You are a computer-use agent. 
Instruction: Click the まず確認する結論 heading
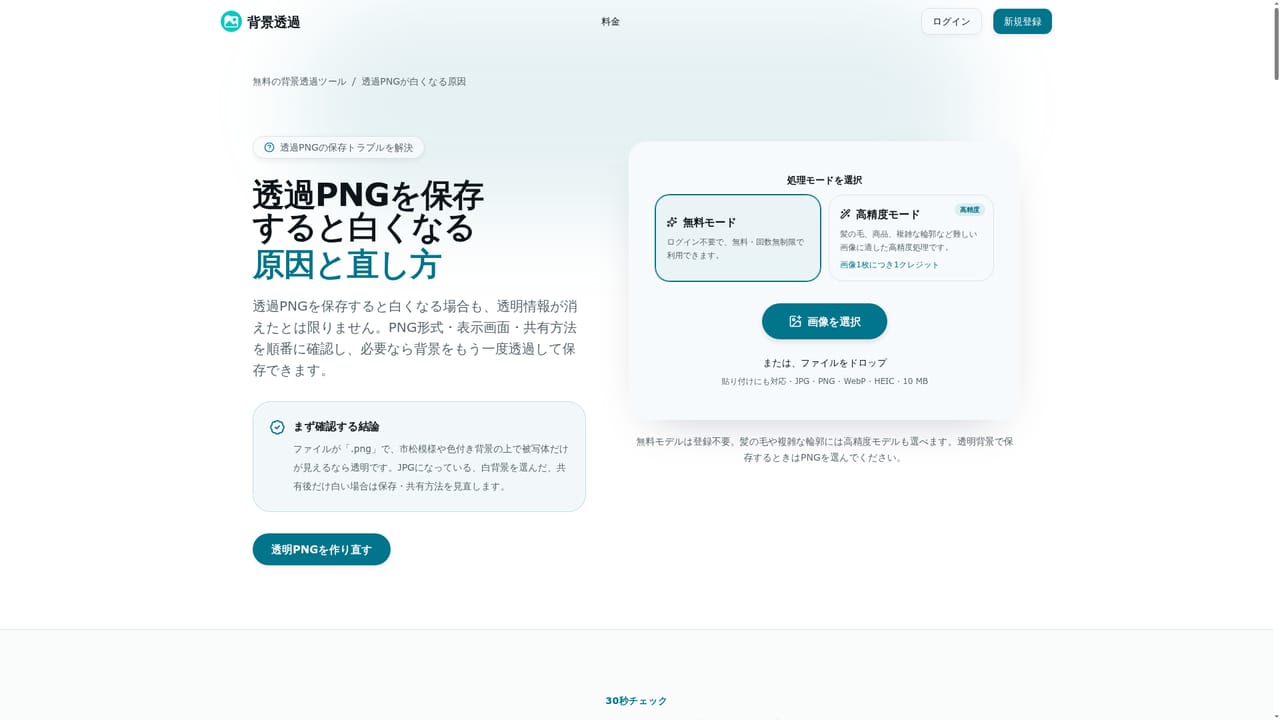tap(336, 427)
